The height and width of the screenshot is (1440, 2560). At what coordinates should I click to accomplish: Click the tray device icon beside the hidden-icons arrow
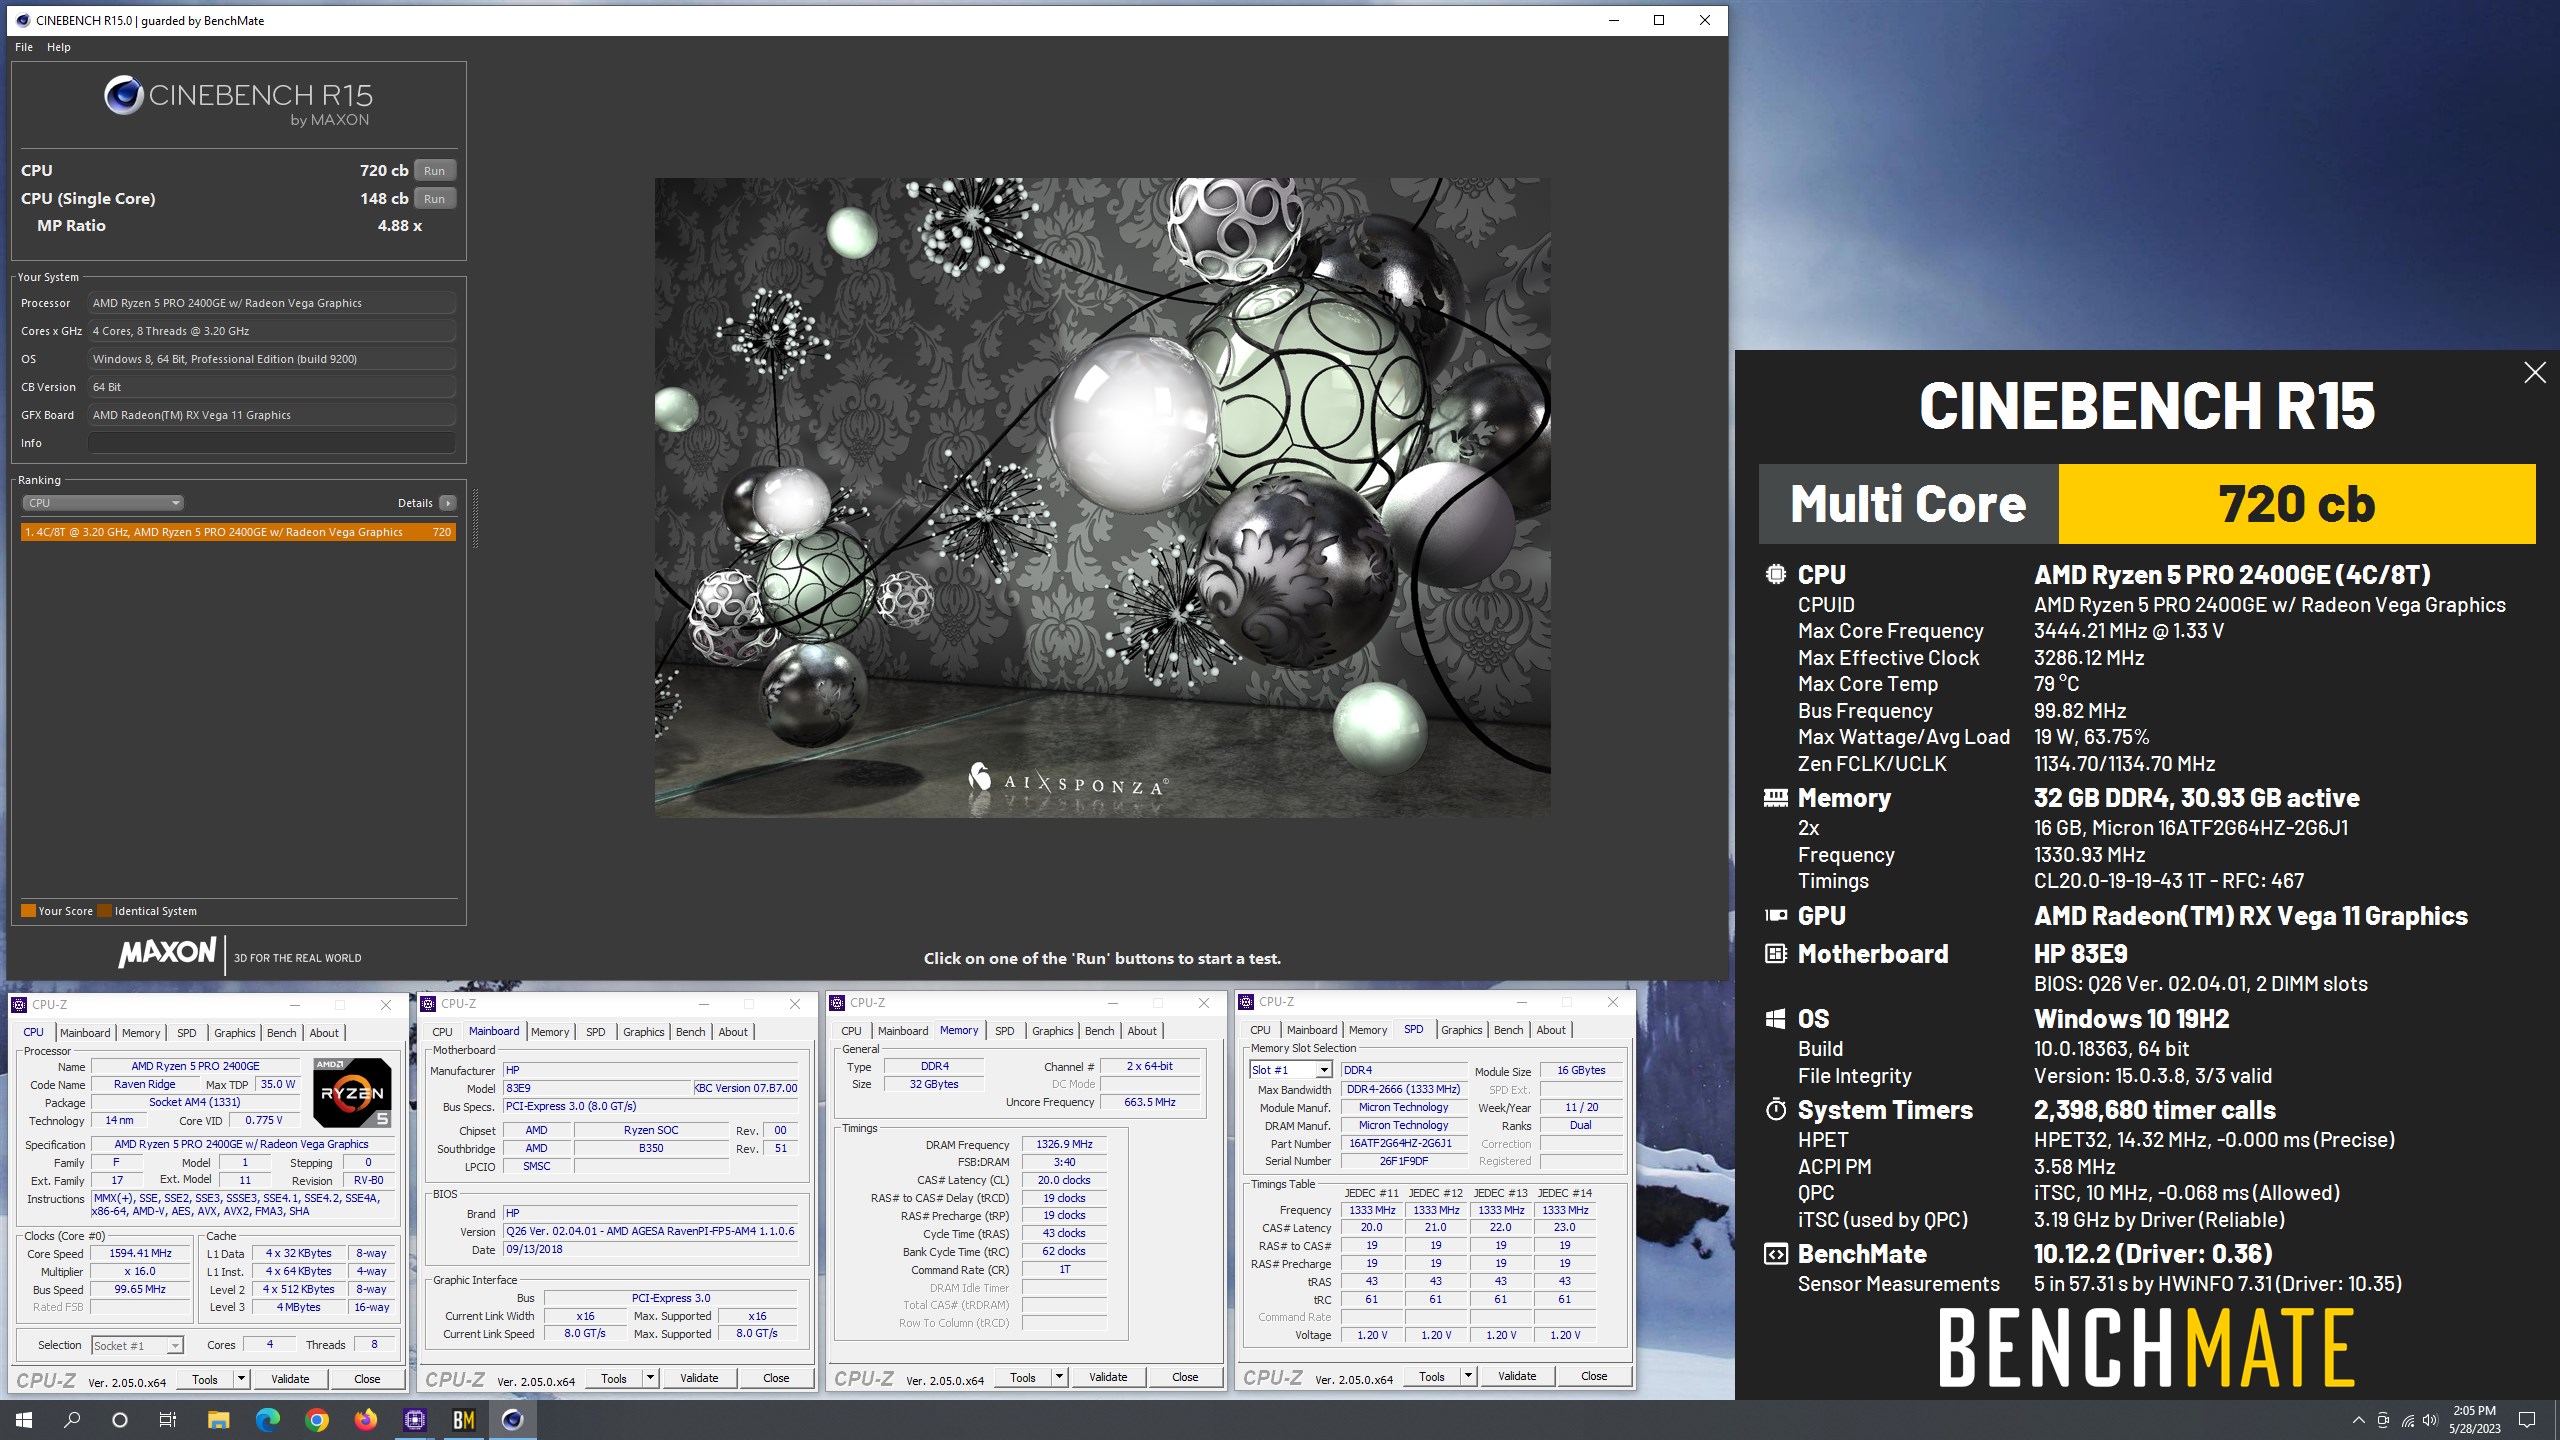(2383, 1420)
